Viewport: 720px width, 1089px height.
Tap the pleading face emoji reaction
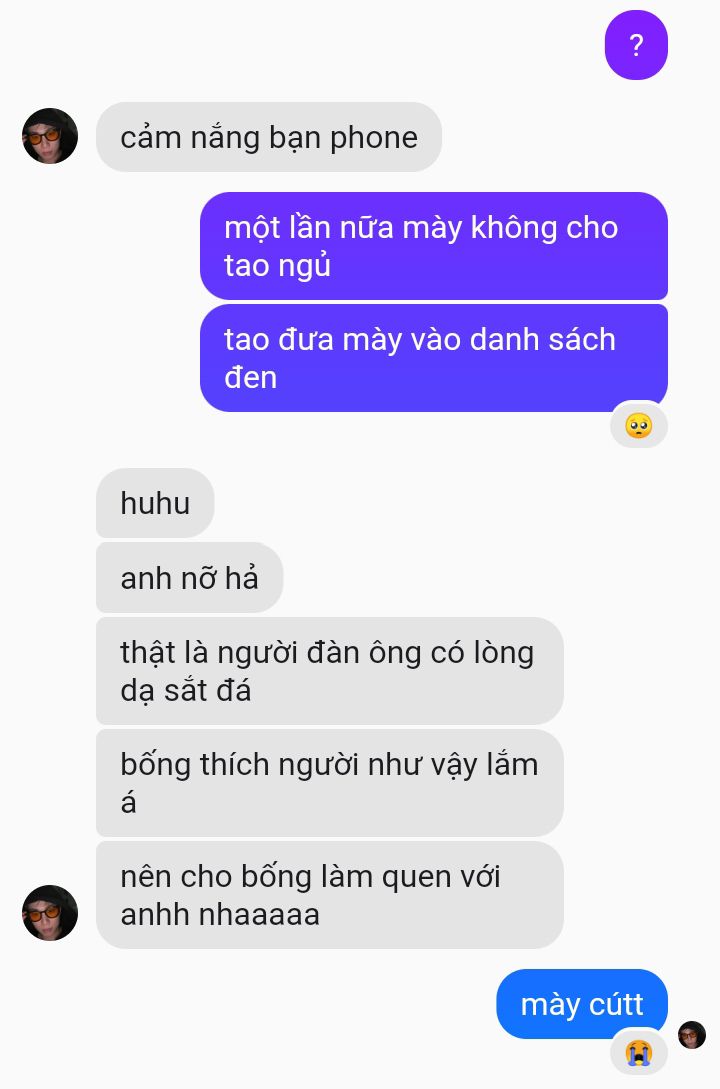639,425
